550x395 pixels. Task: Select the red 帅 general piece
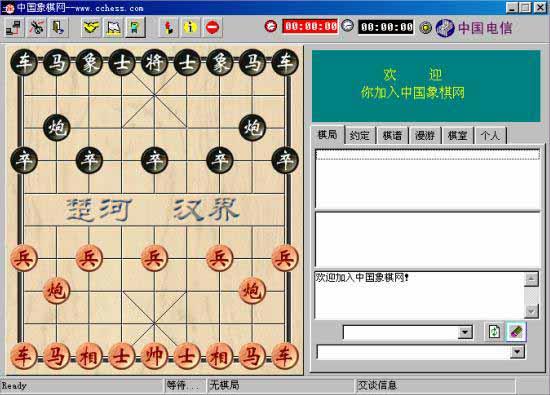[x=154, y=356]
